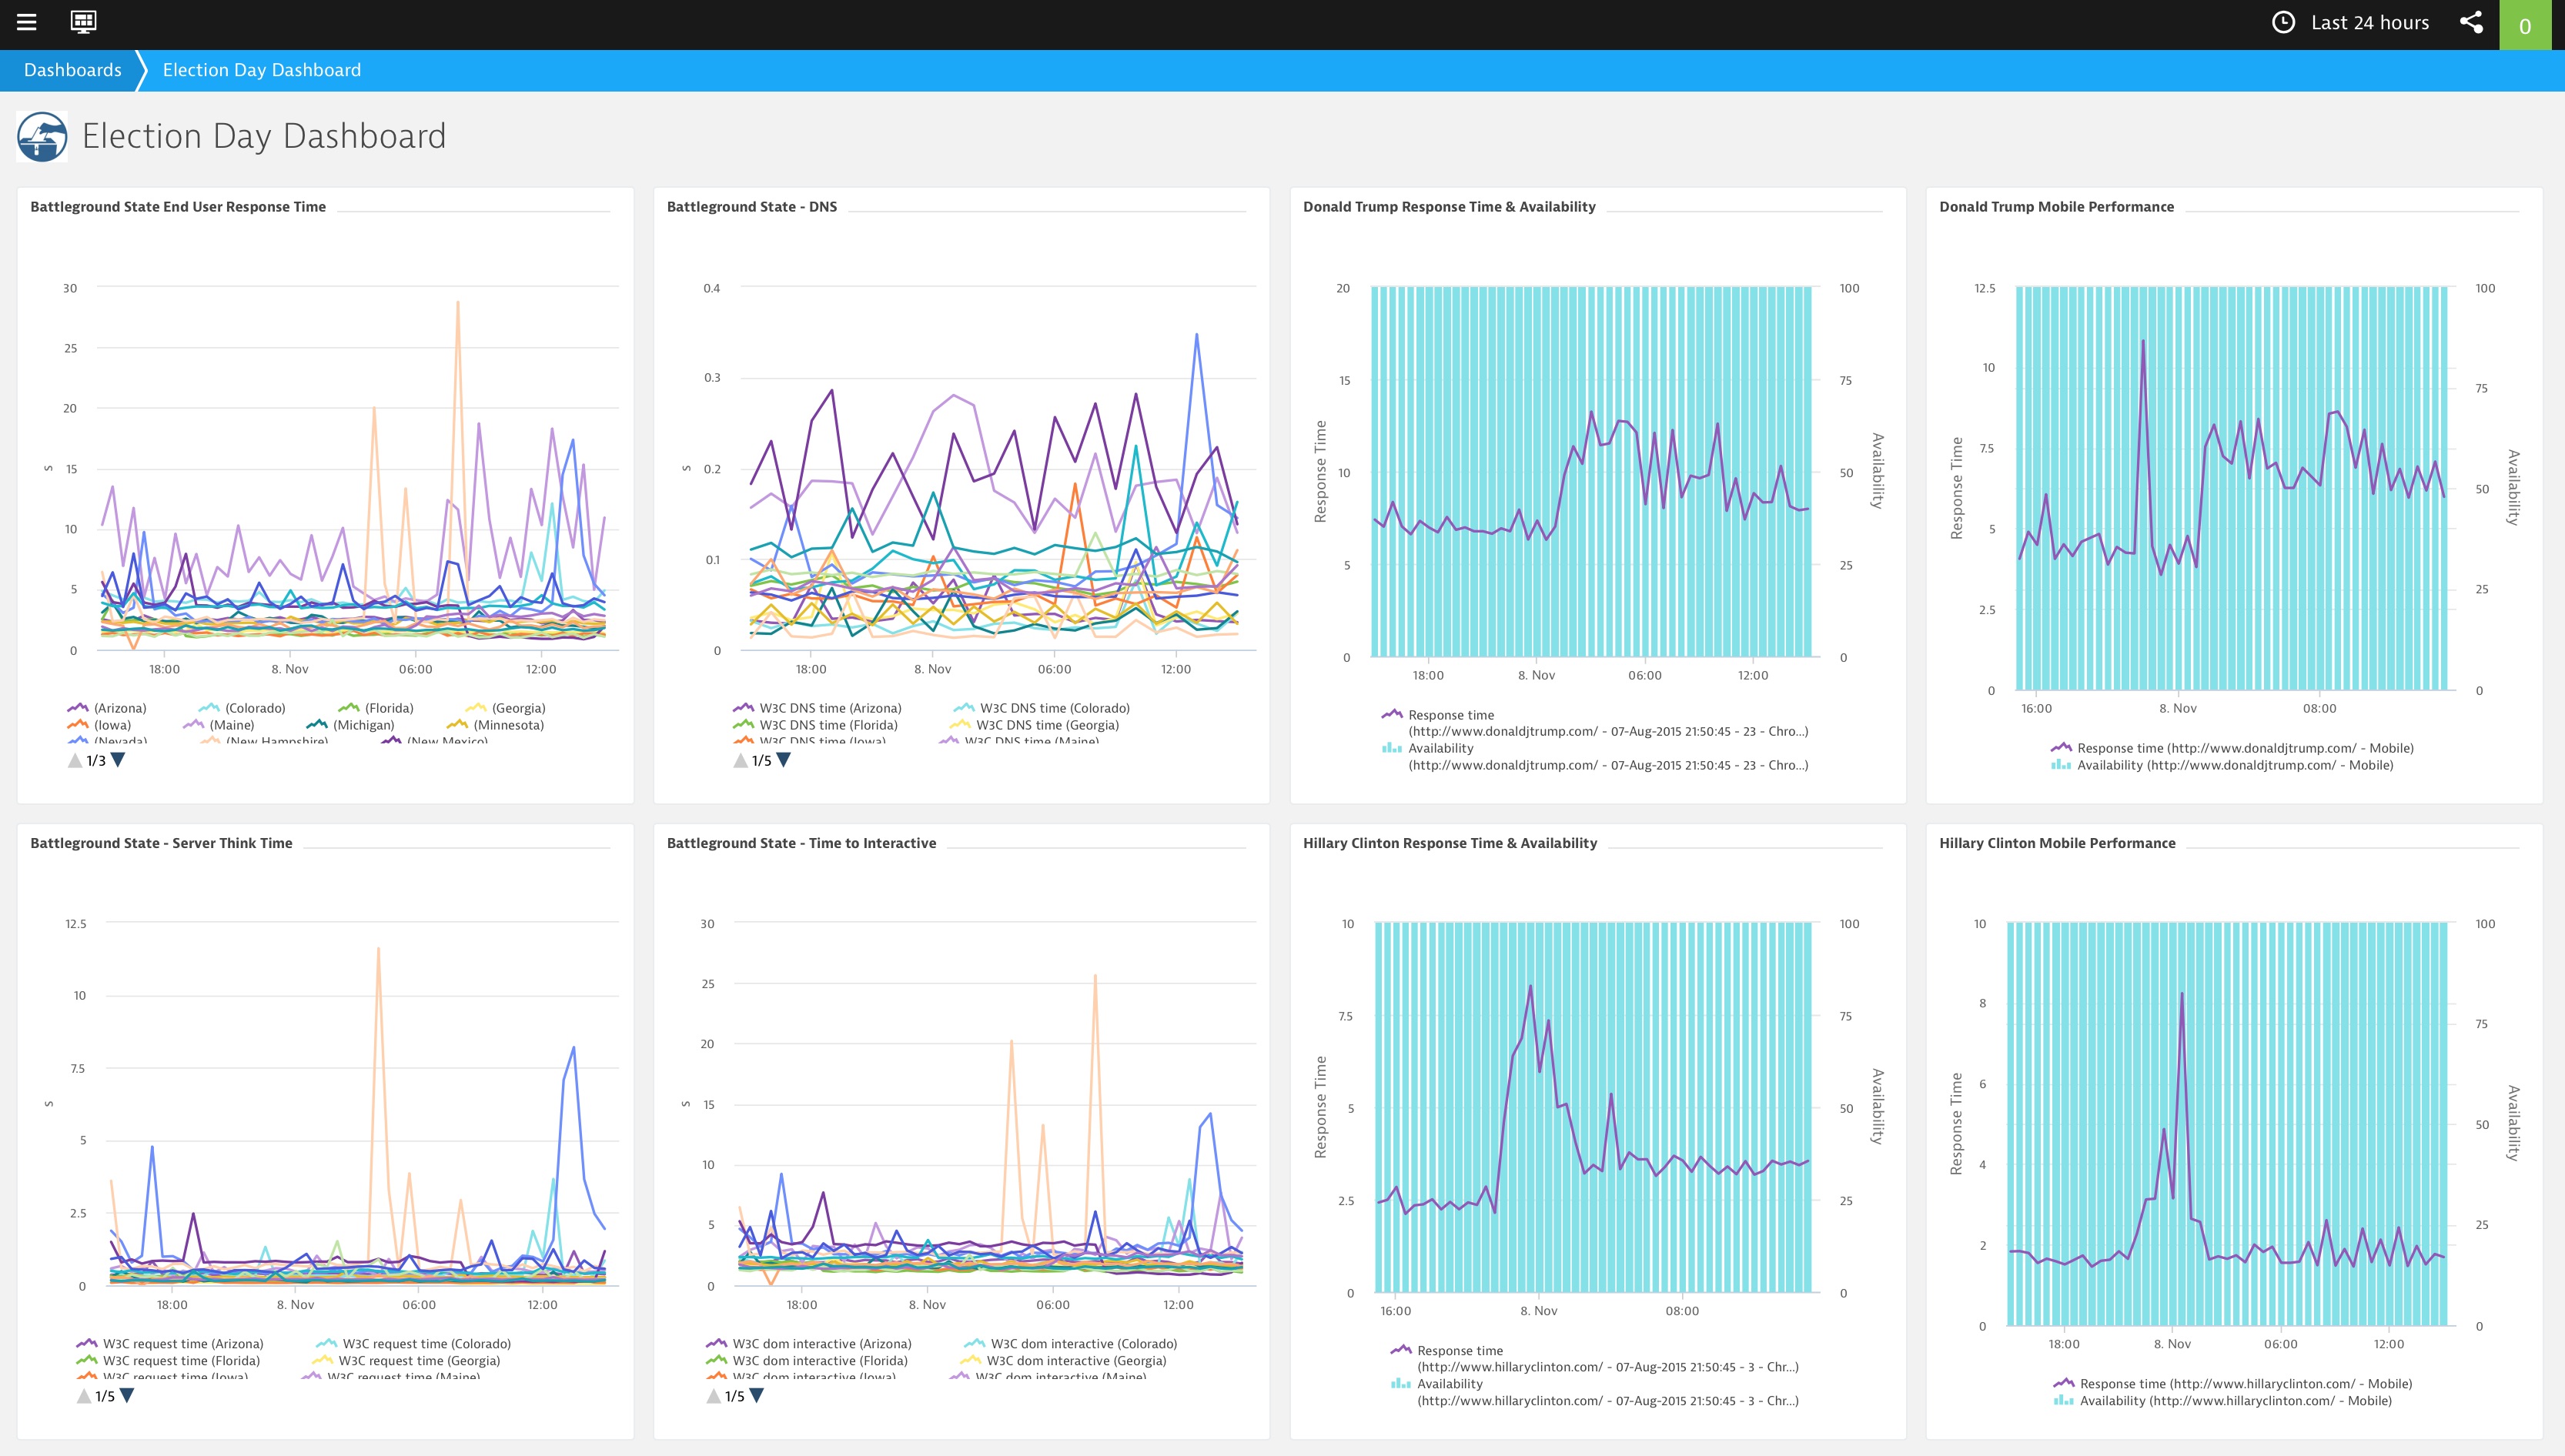Image resolution: width=2565 pixels, height=1456 pixels.
Task: Toggle (Maine) series in End User Response Time legend
Action: point(219,725)
